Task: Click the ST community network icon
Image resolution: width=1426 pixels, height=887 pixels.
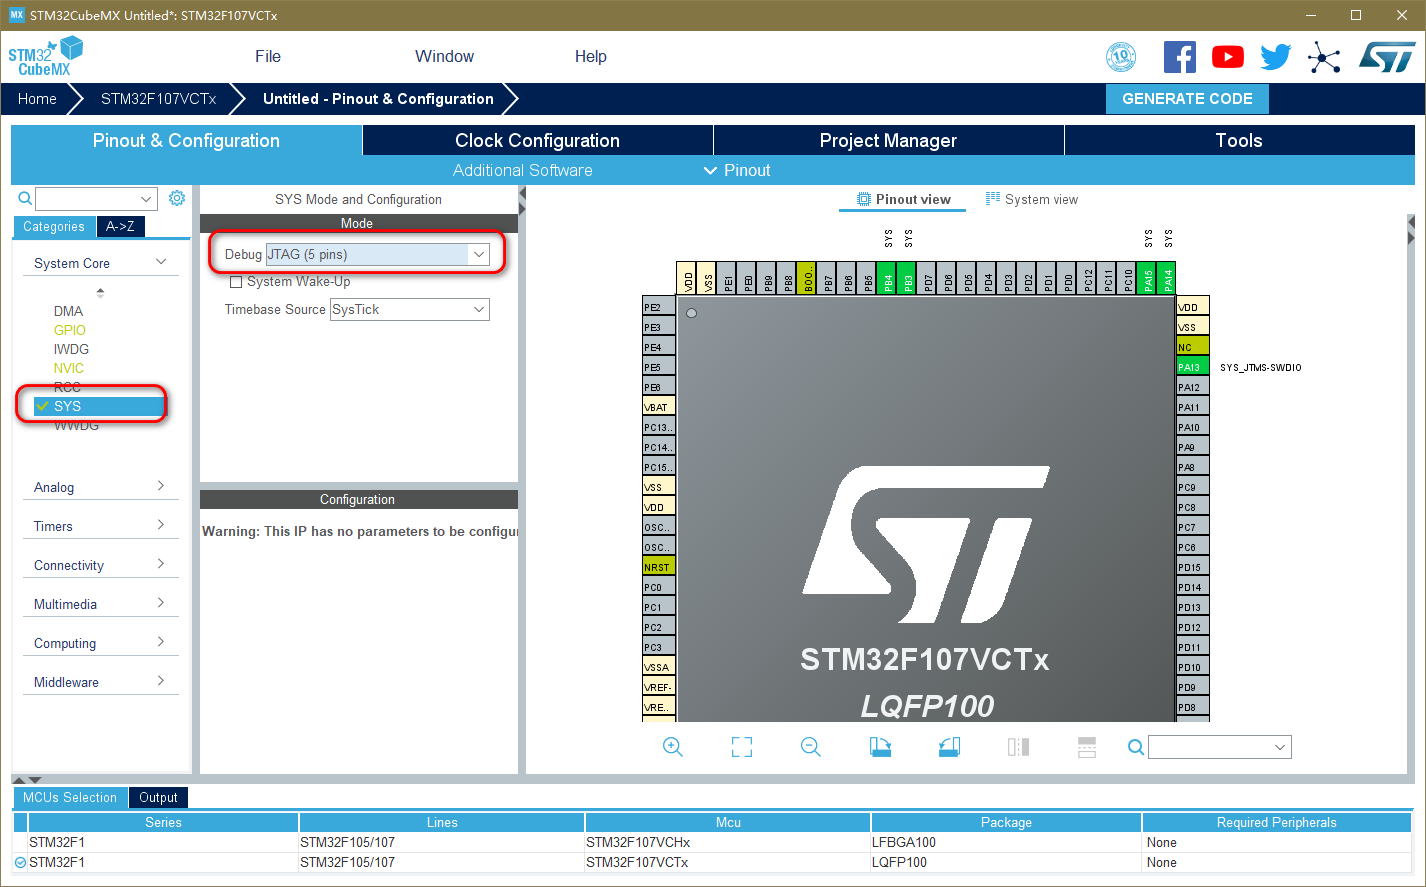Action: pyautogui.click(x=1324, y=57)
